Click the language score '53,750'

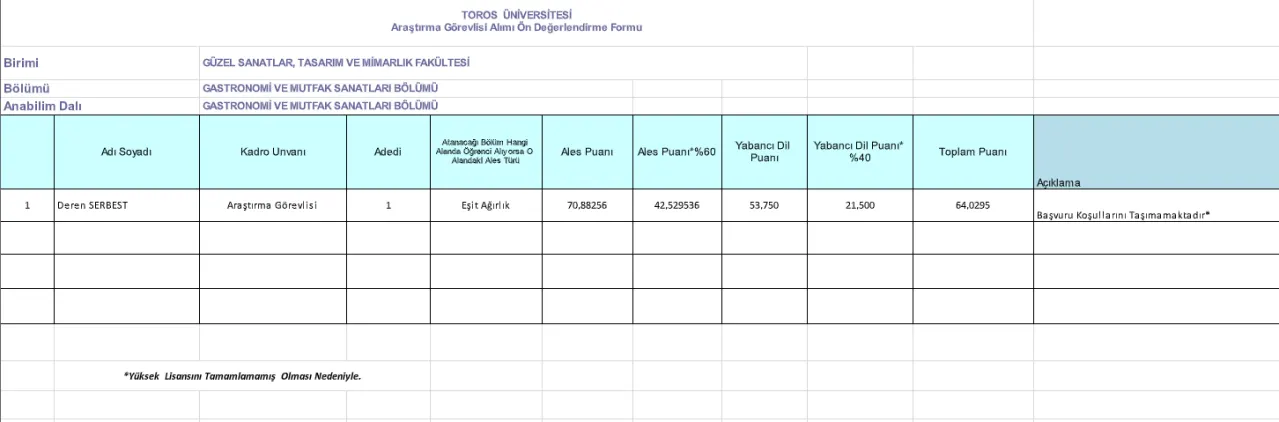tap(764, 205)
